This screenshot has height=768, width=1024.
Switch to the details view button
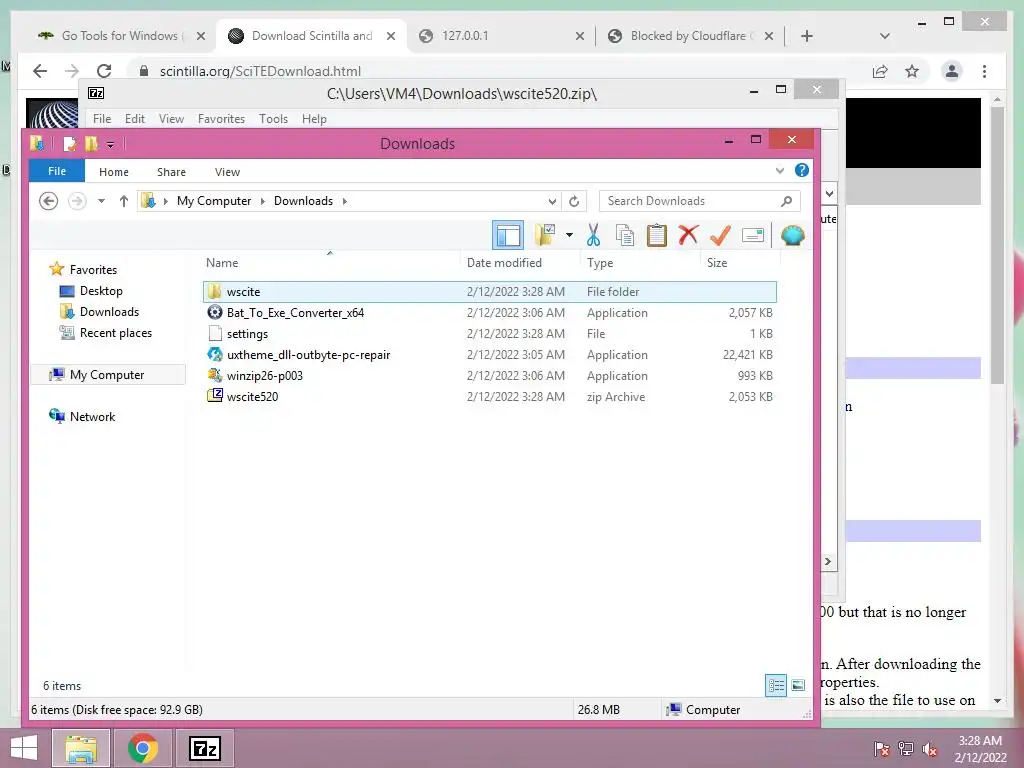775,685
